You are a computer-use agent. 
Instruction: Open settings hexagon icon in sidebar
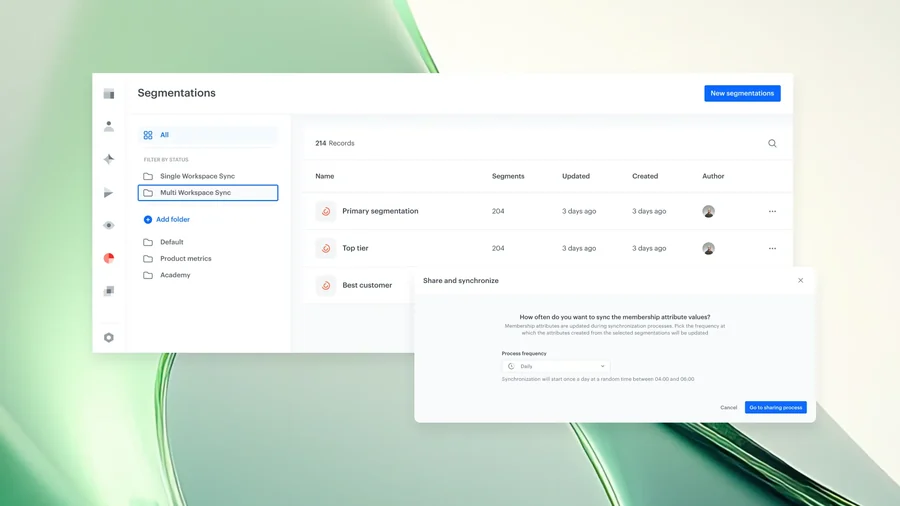coord(108,337)
